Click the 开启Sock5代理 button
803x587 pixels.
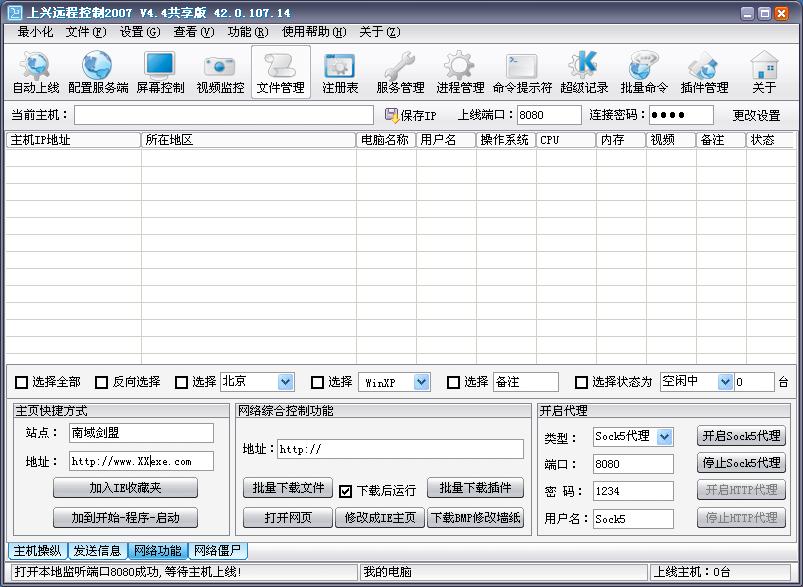click(x=741, y=436)
